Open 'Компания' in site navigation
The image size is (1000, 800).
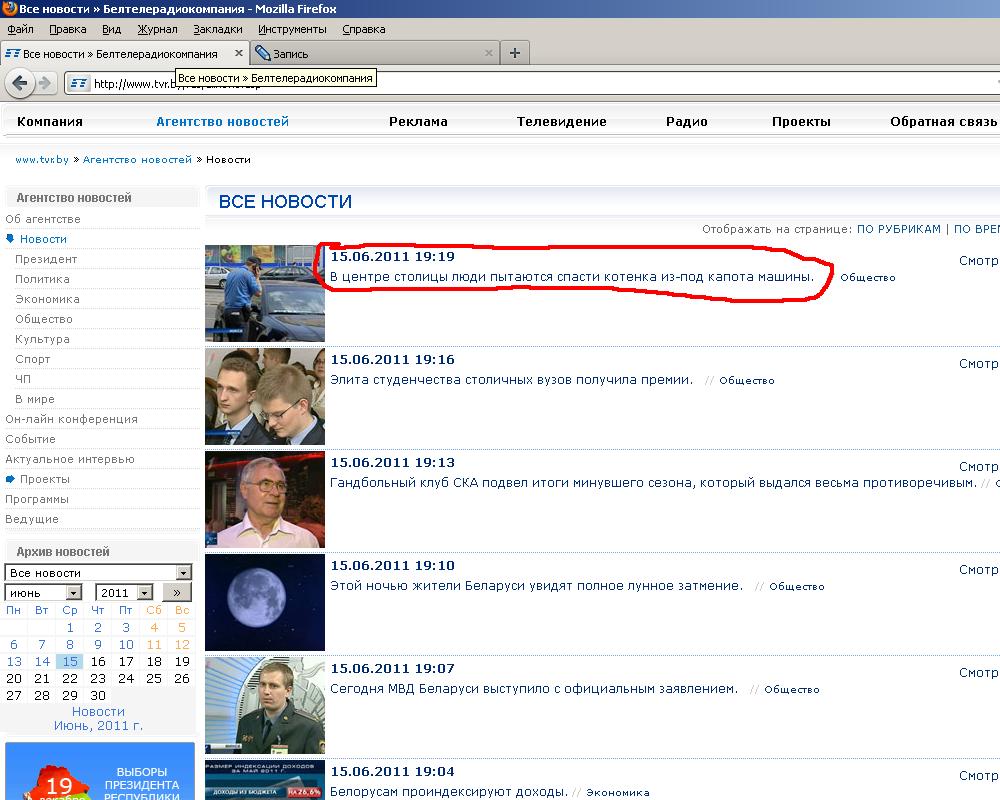click(x=50, y=121)
